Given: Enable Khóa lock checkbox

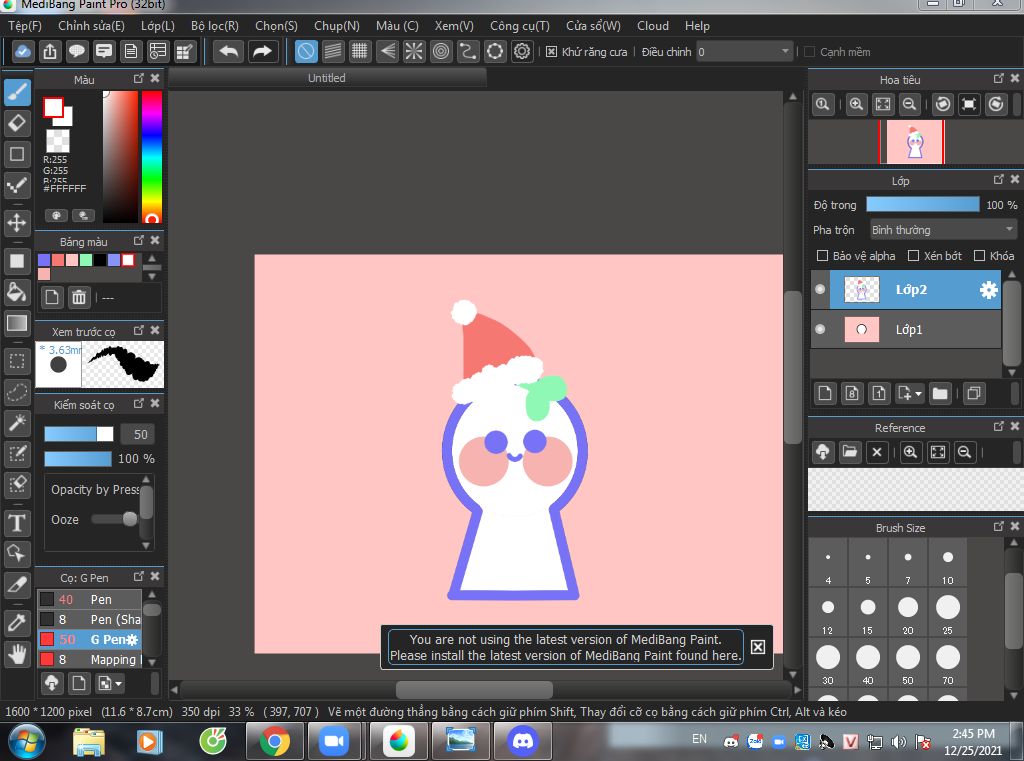Looking at the screenshot, I should pos(979,256).
